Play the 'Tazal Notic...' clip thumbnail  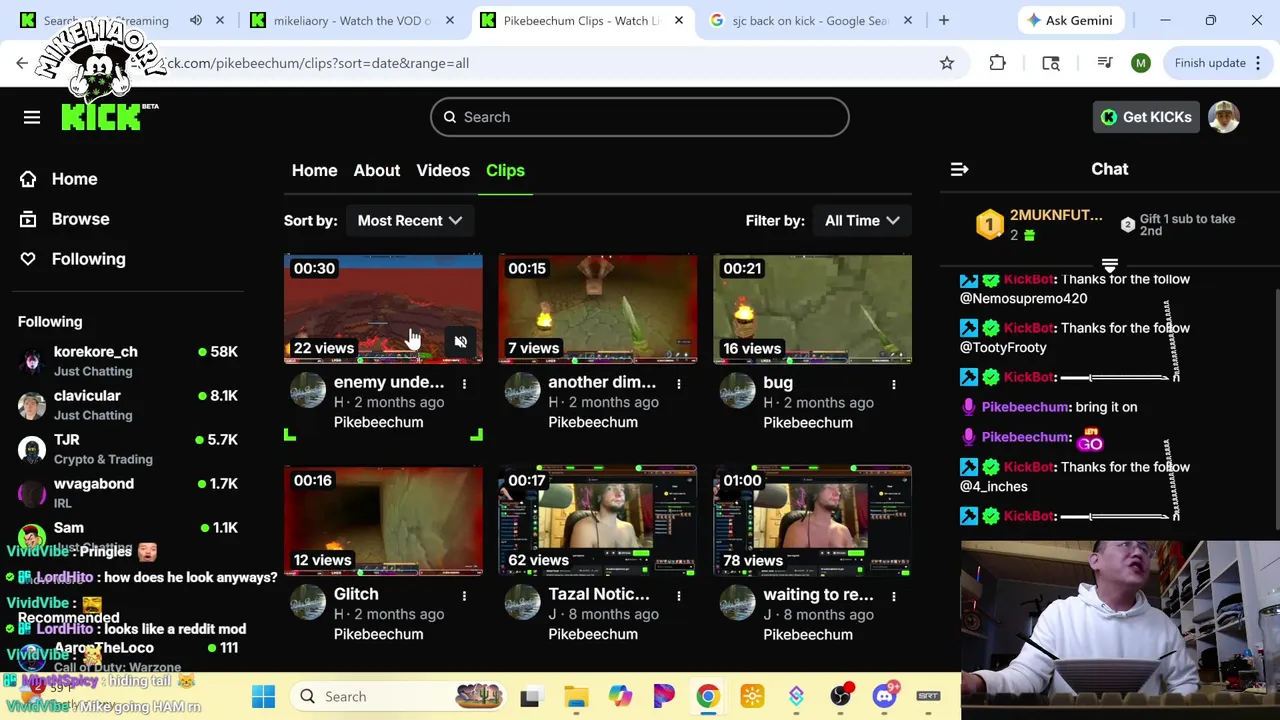pos(598,521)
